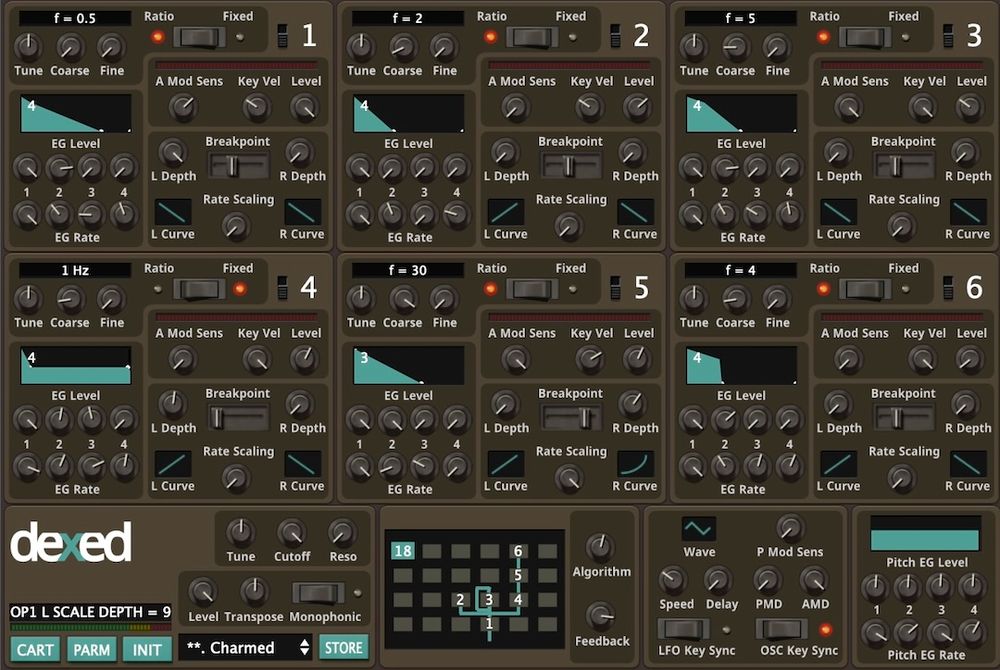The width and height of the screenshot is (1000, 670).
Task: Click operator 4 Breakpoint slider
Action: 238,418
